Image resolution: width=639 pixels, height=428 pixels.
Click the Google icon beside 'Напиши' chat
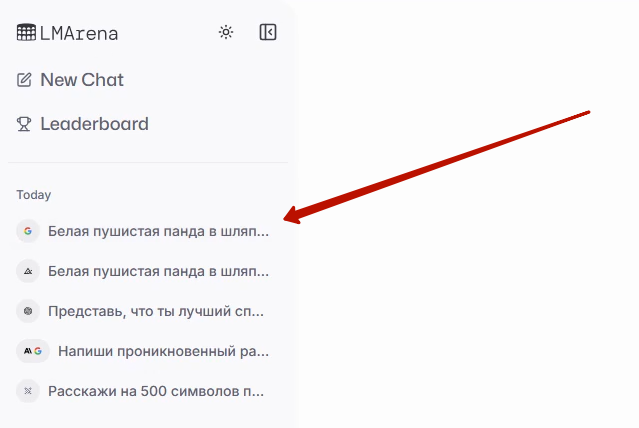pos(38,351)
